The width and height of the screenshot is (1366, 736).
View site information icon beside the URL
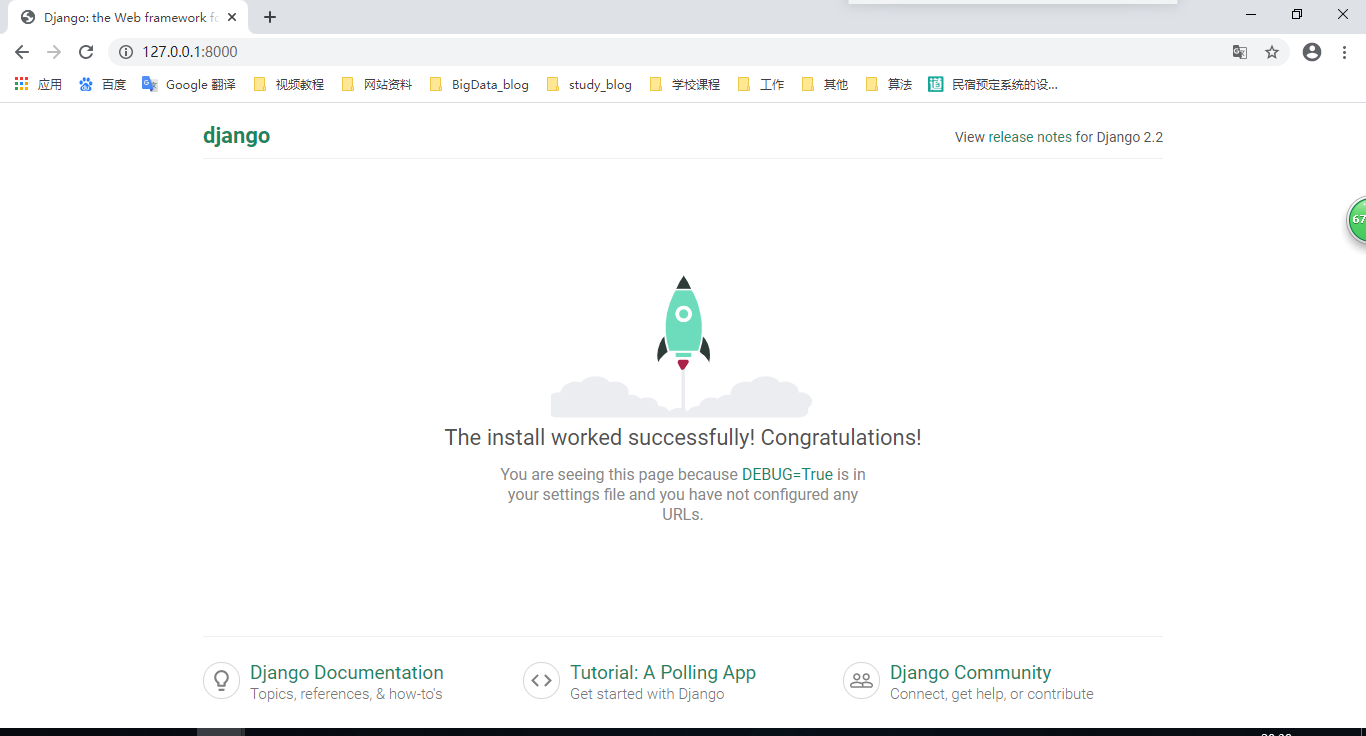(126, 52)
